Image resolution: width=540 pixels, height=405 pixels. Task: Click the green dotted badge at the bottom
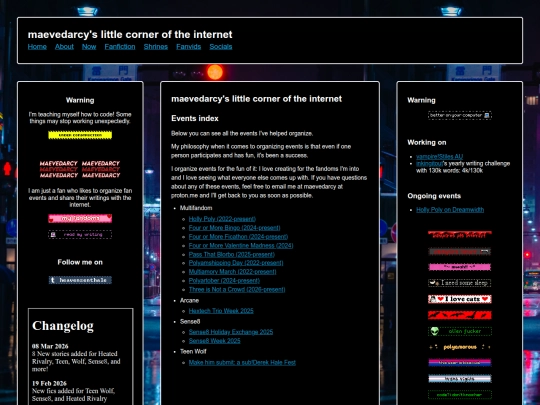coord(460,395)
